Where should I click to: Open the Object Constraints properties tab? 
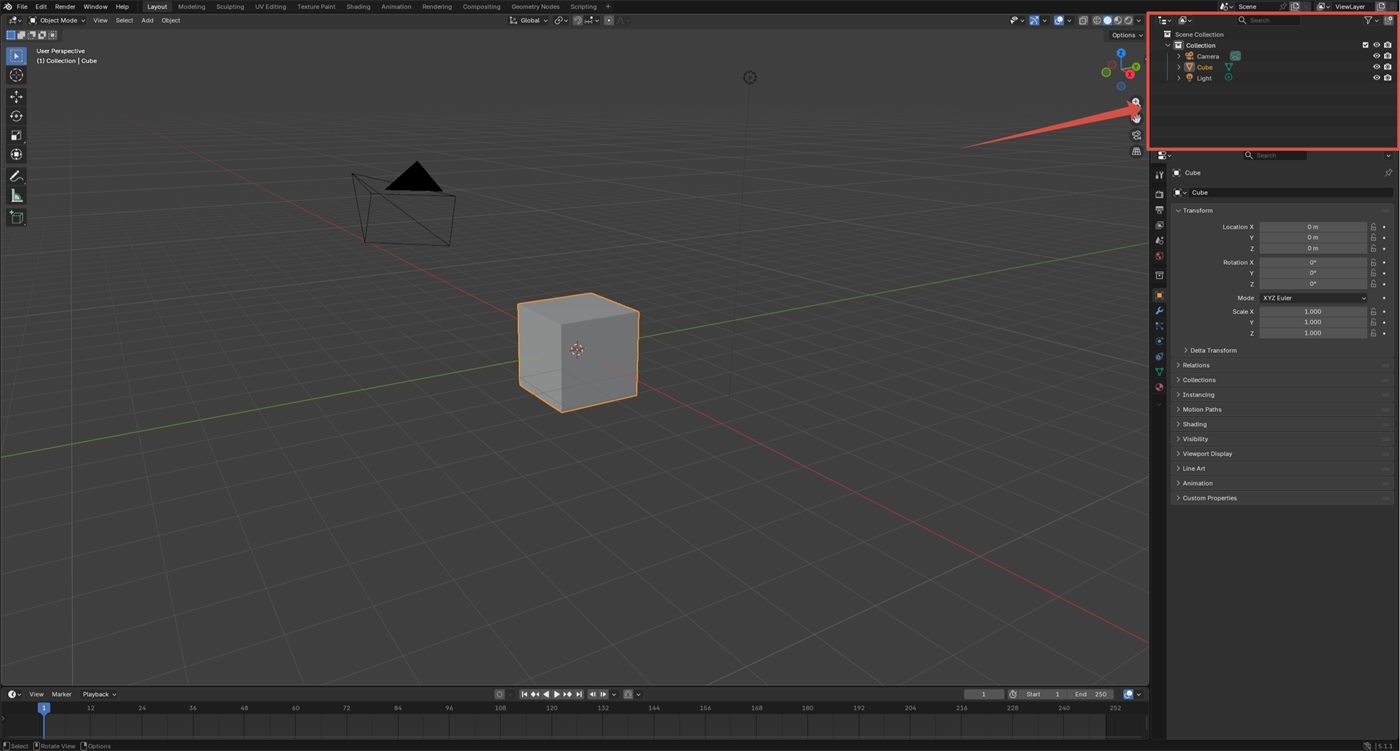[1159, 356]
